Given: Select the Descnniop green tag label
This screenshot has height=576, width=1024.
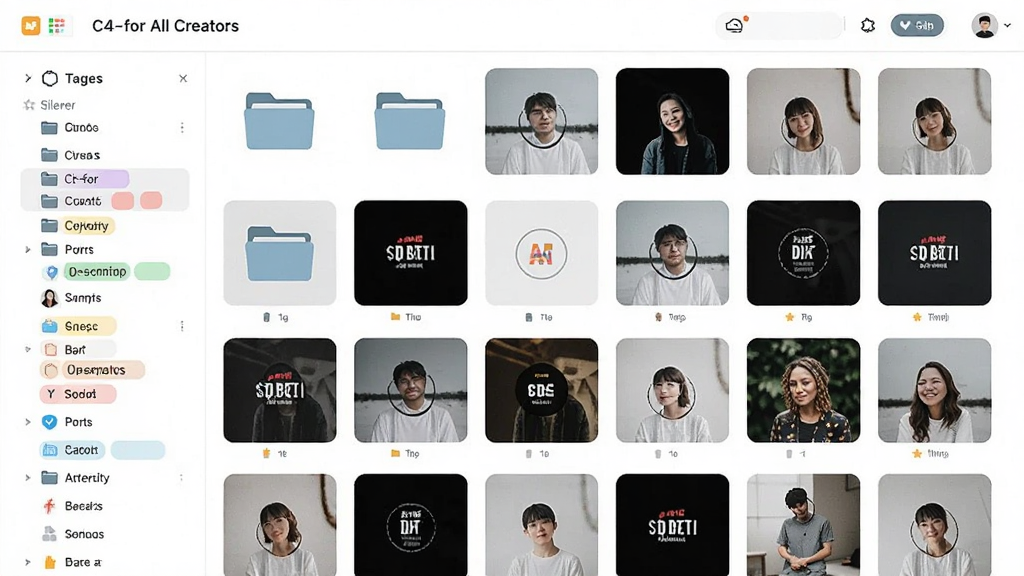Looking at the screenshot, I should [x=97, y=271].
